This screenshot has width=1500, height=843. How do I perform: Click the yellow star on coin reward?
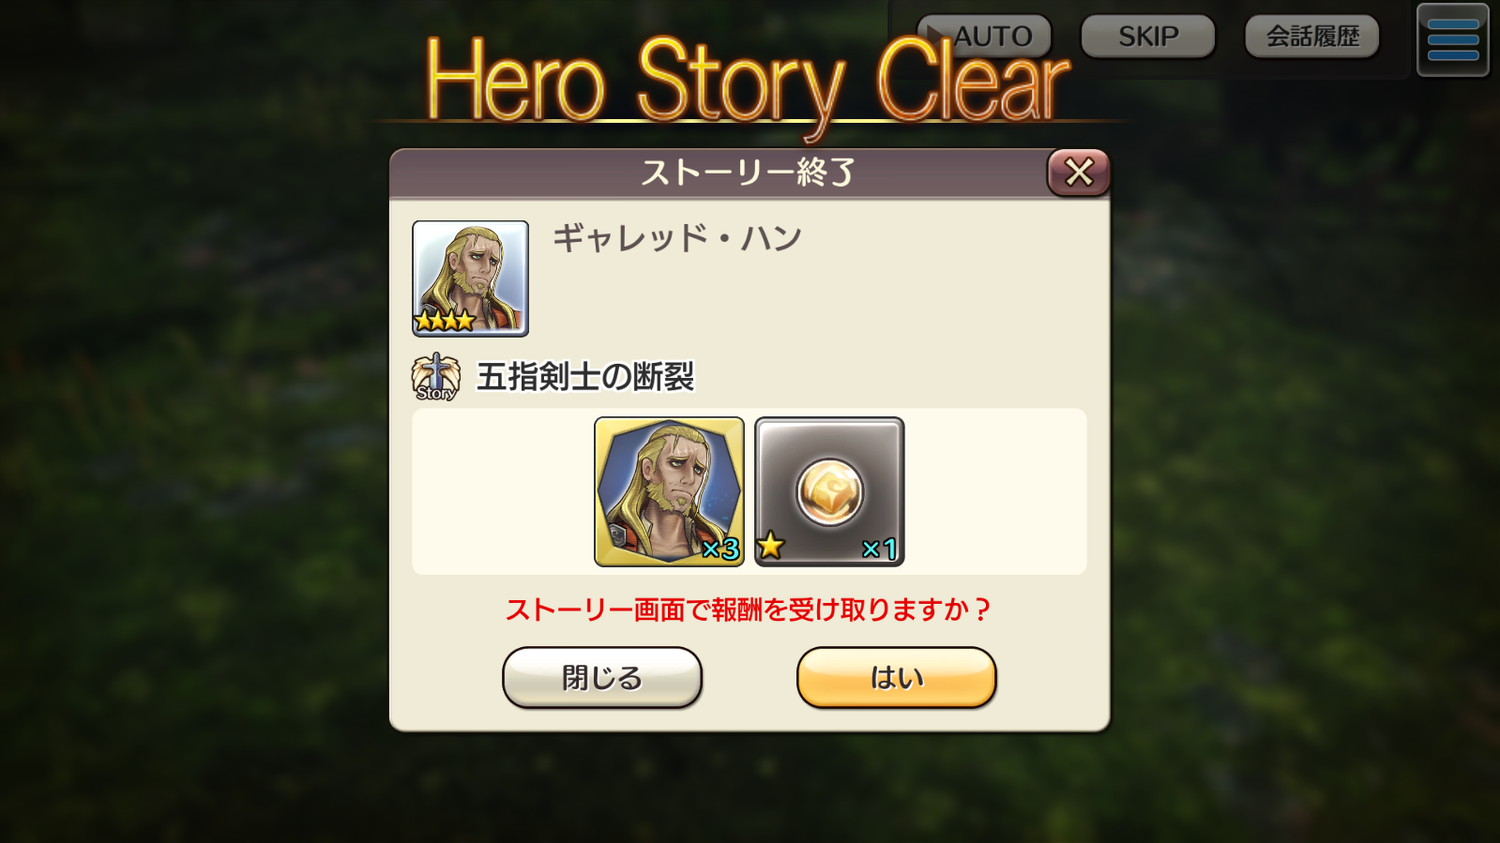point(770,546)
